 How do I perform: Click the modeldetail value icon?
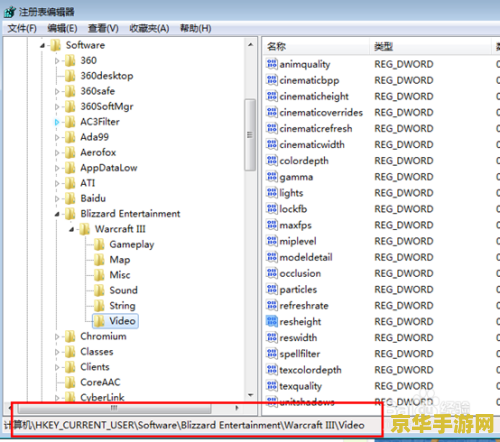click(272, 257)
